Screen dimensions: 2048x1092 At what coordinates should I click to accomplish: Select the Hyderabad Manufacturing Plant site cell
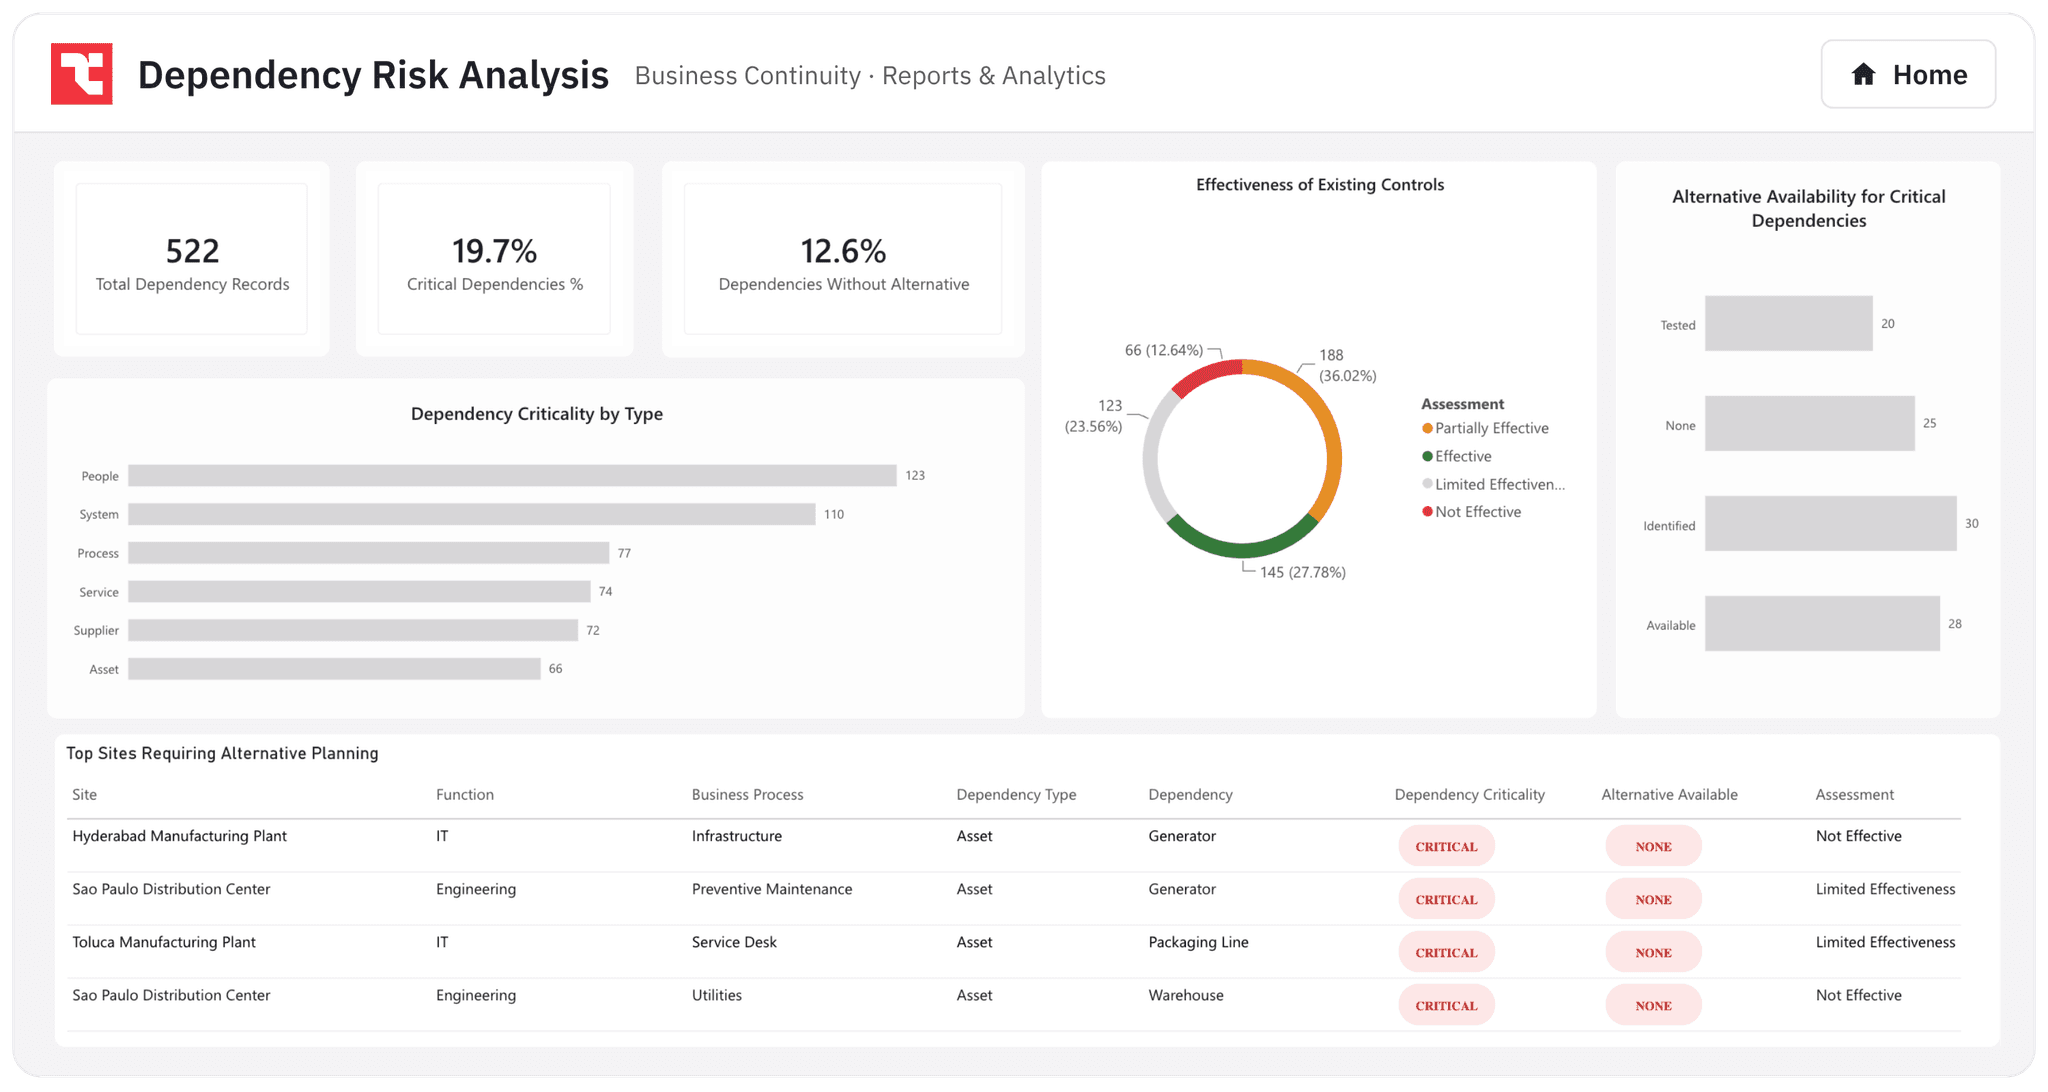[x=180, y=836]
